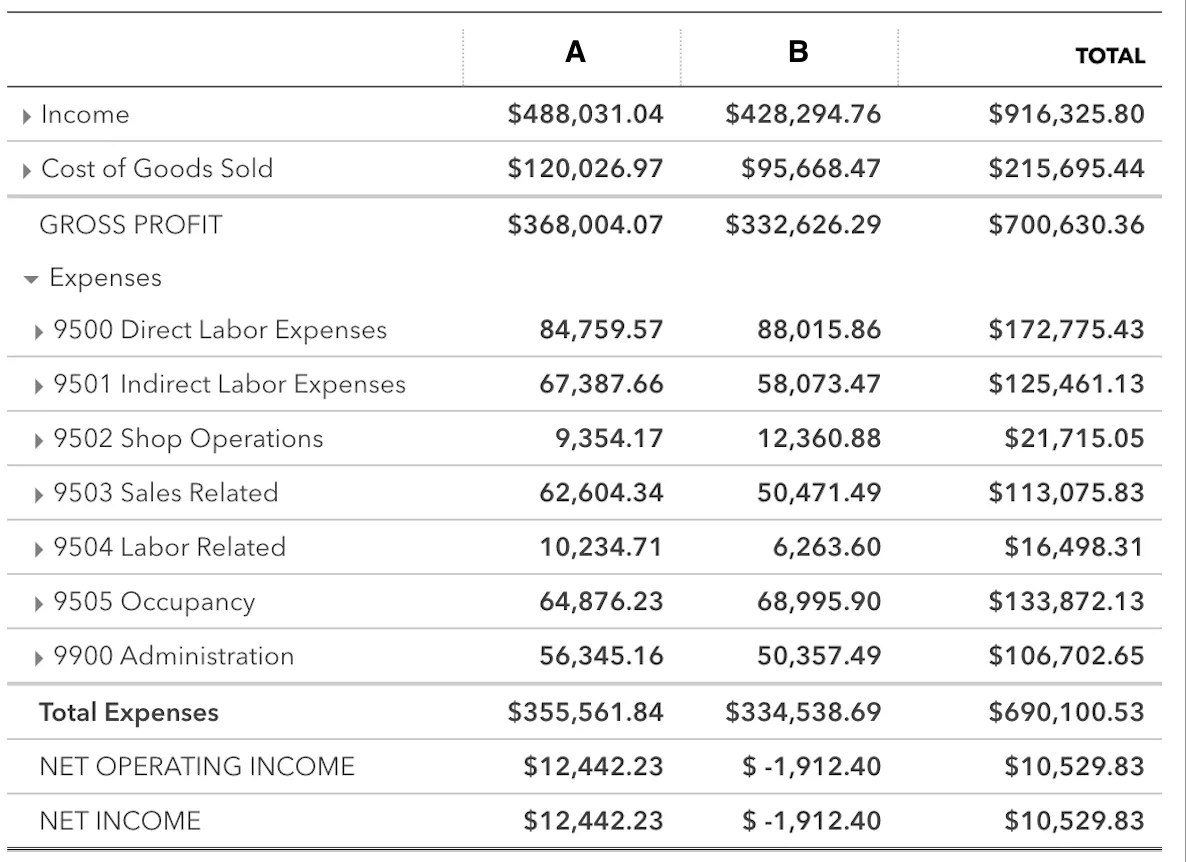
Task: Expand 9501 Indirect Labor Expenses
Action: pos(39,386)
